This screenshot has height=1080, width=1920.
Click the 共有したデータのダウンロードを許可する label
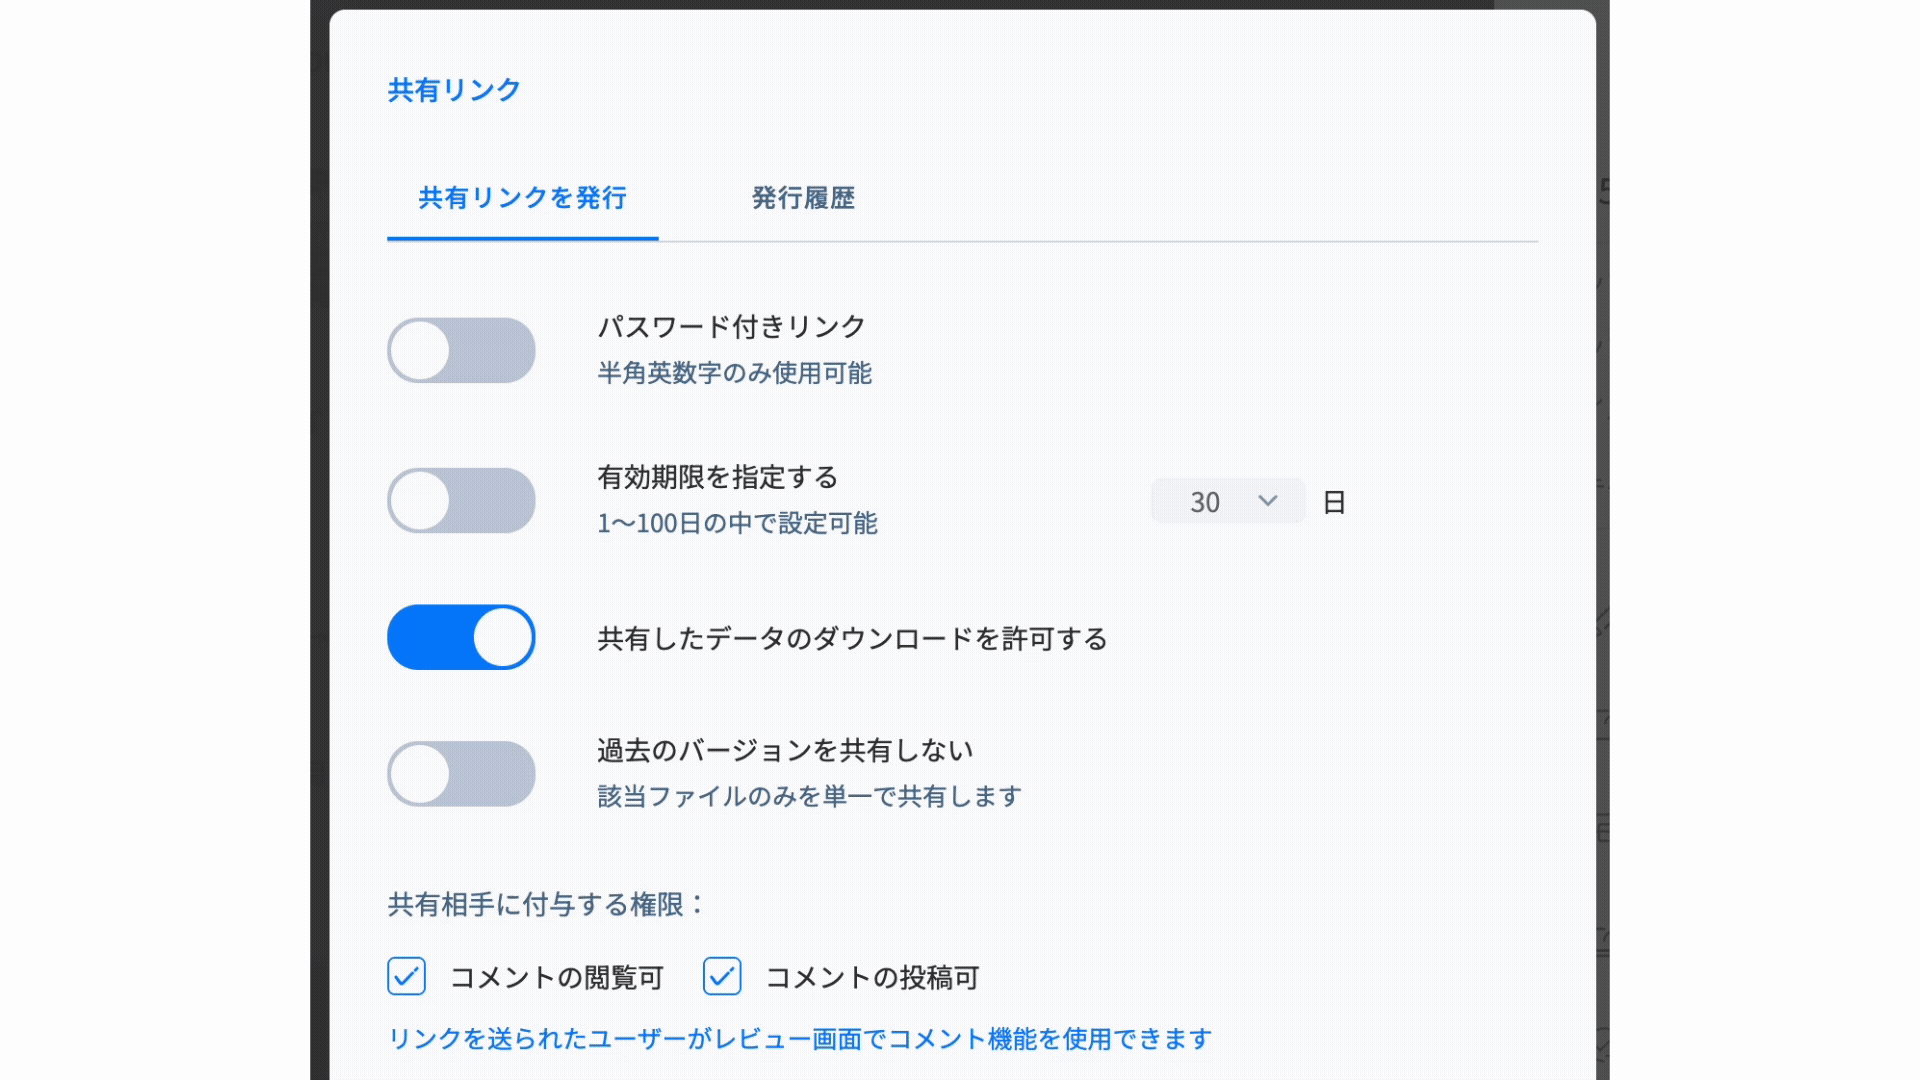pyautogui.click(x=852, y=639)
